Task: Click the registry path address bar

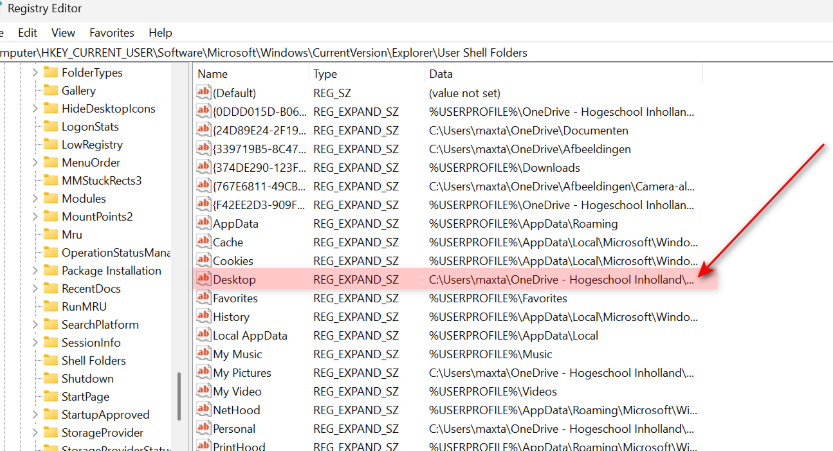Action: coord(416,53)
